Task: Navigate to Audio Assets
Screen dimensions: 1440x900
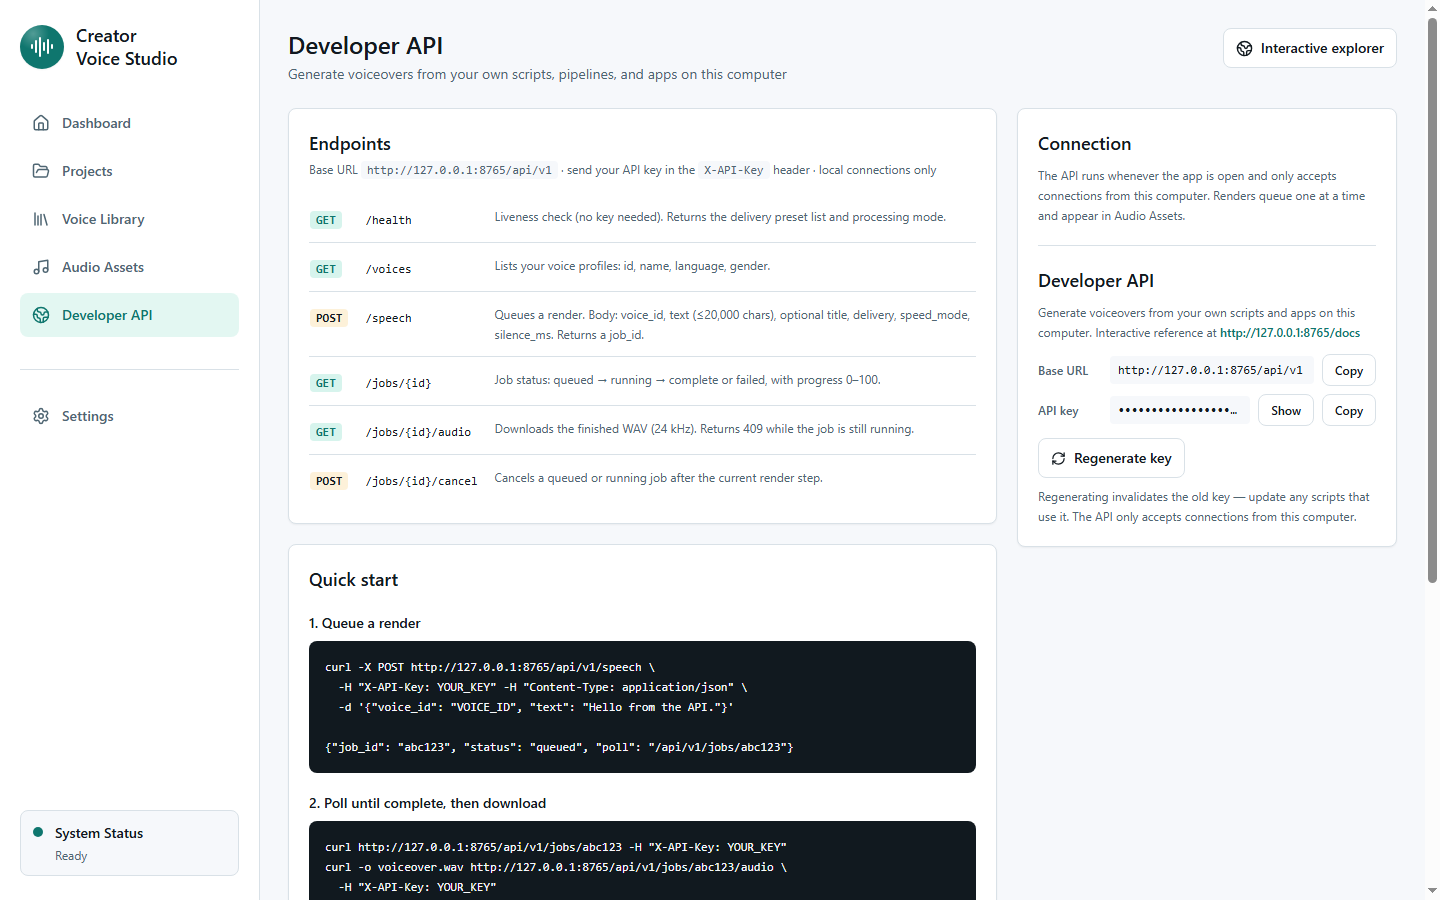Action: coord(129,267)
